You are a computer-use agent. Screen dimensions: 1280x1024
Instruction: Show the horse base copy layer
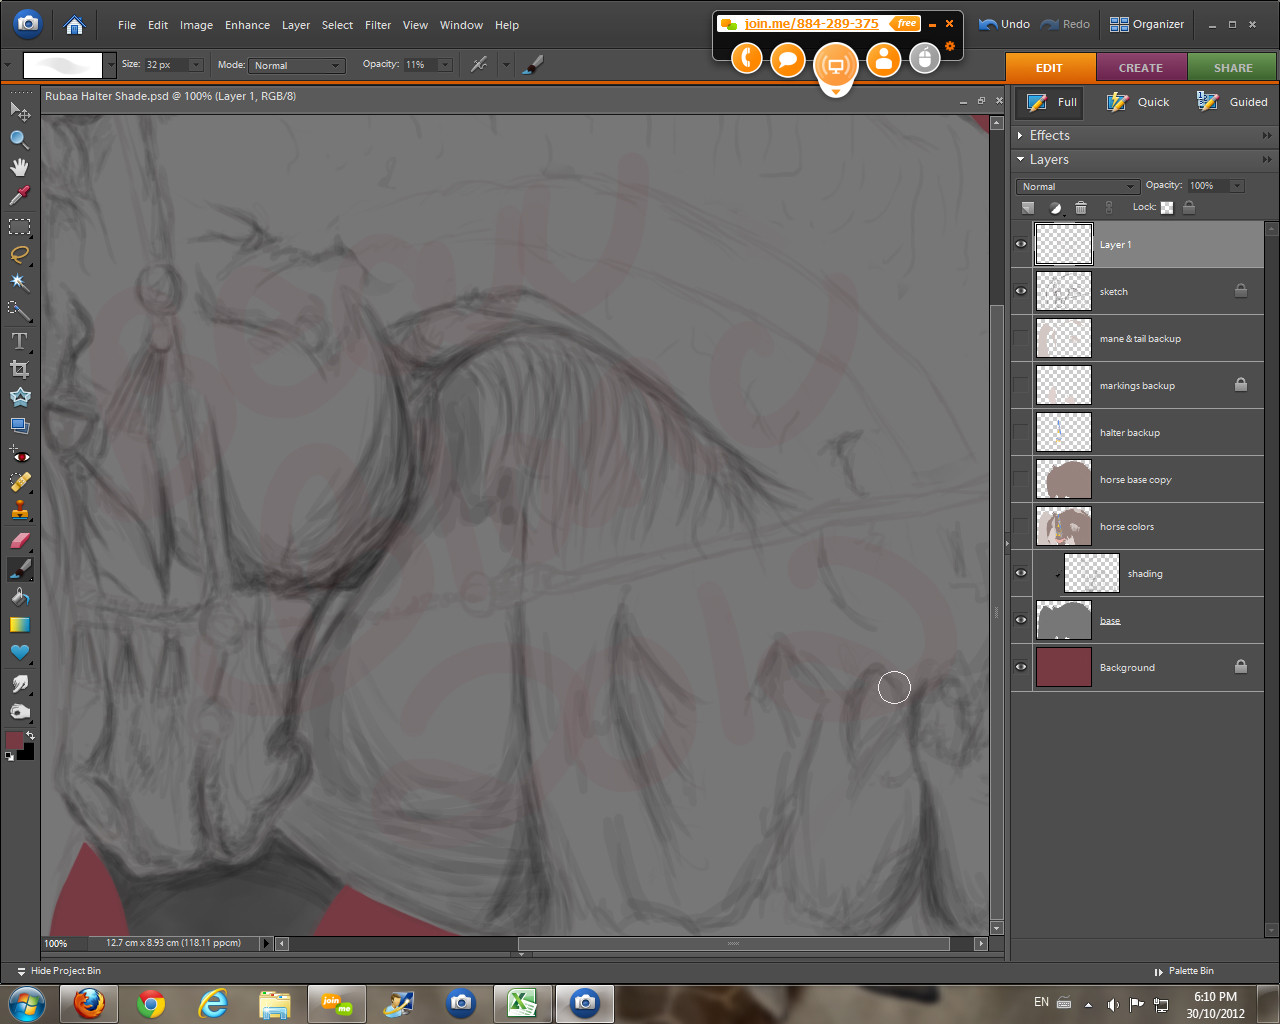click(1021, 479)
